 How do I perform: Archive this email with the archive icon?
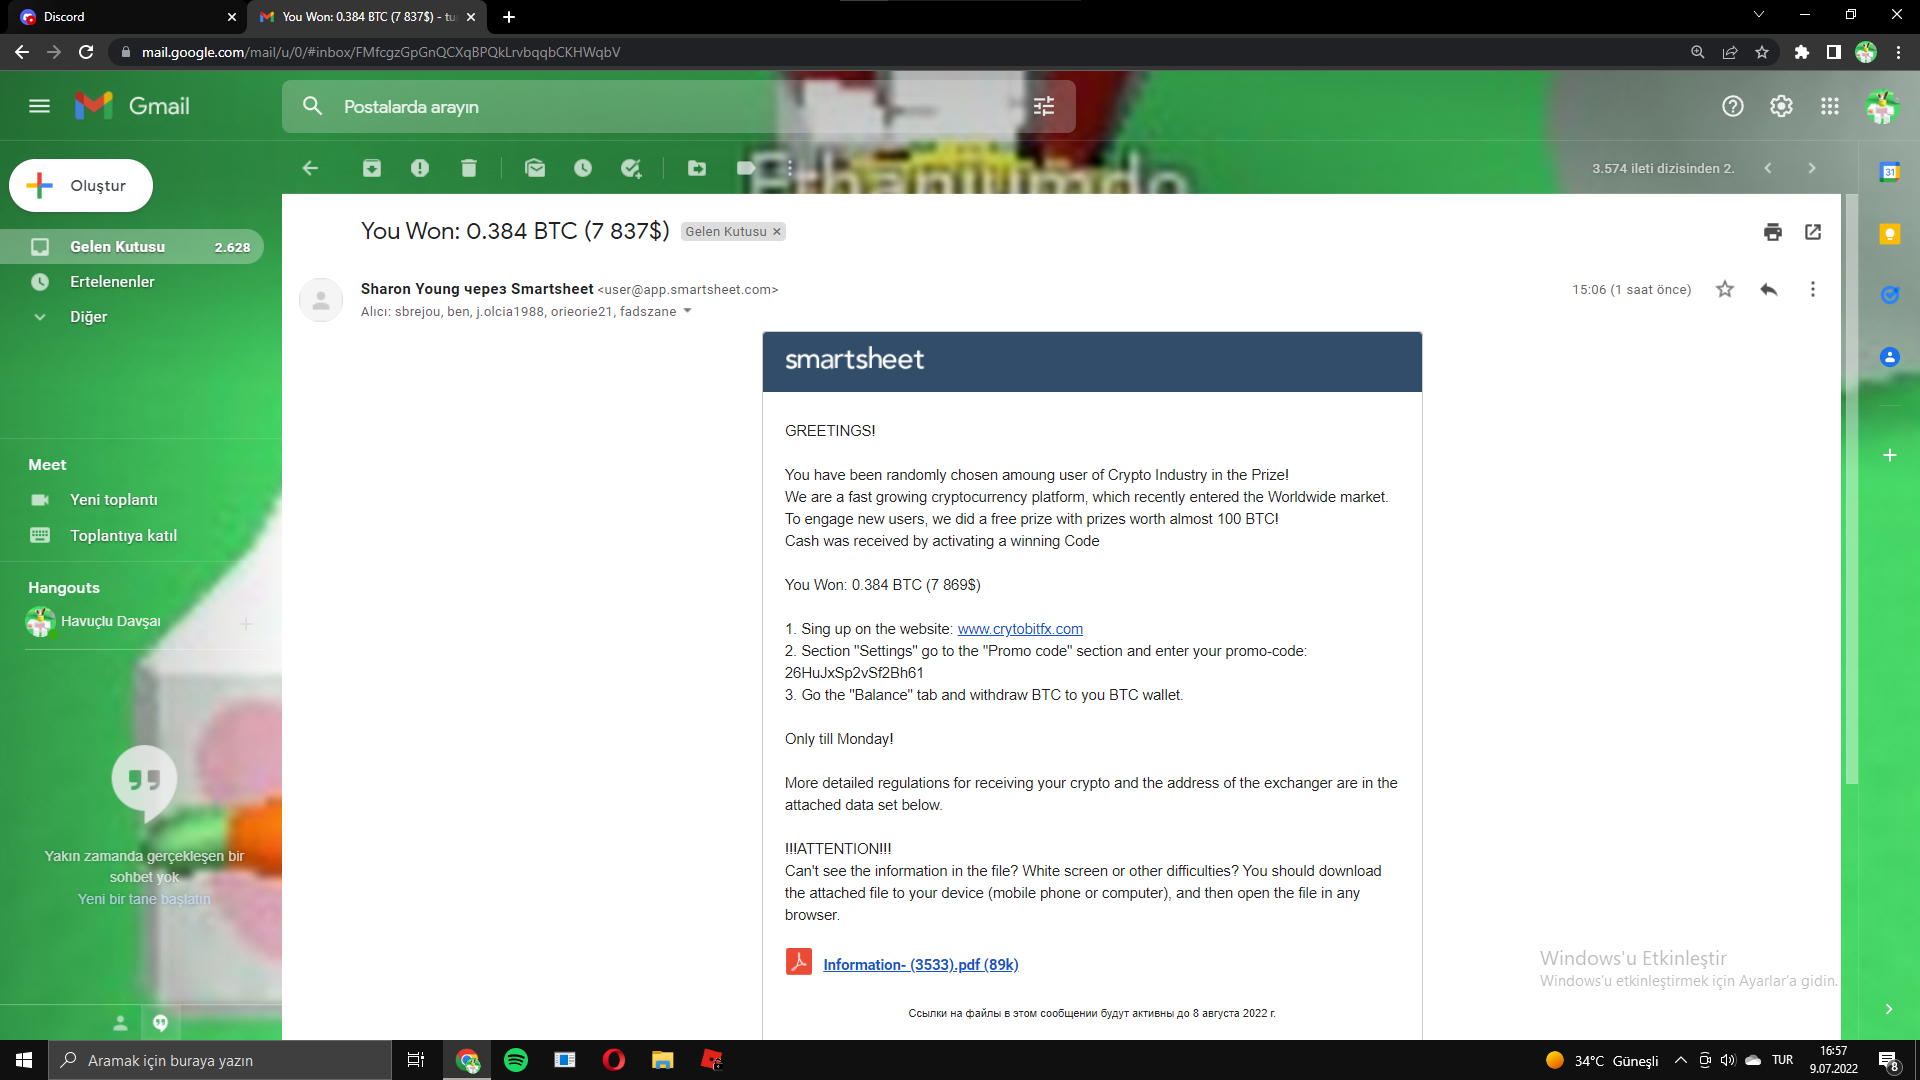pyautogui.click(x=372, y=168)
